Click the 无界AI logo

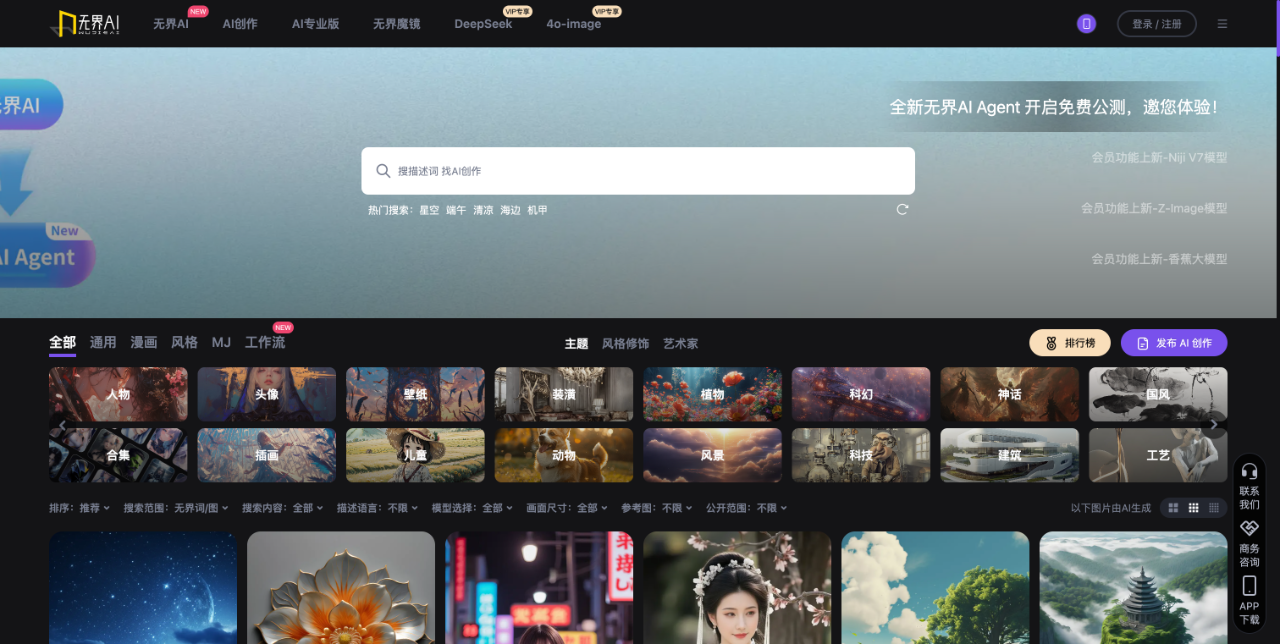pos(86,23)
